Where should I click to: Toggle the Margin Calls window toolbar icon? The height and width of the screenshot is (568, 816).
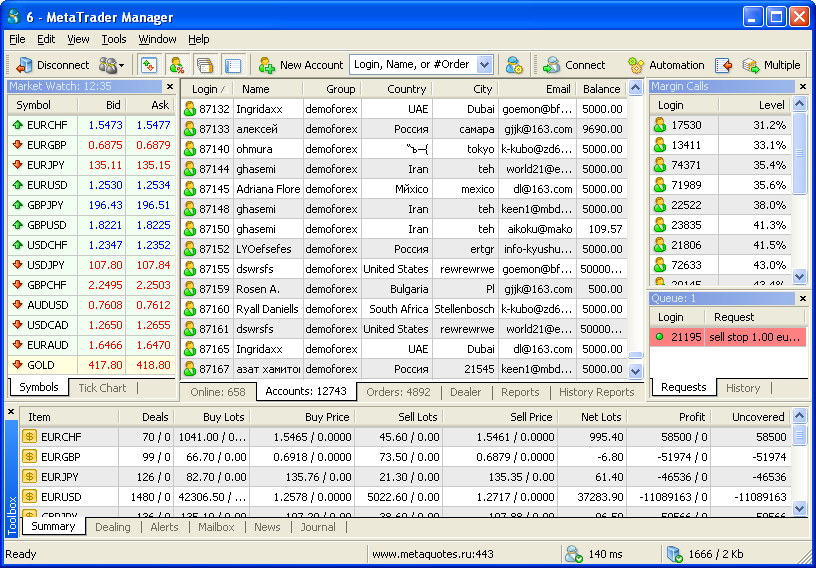177,65
